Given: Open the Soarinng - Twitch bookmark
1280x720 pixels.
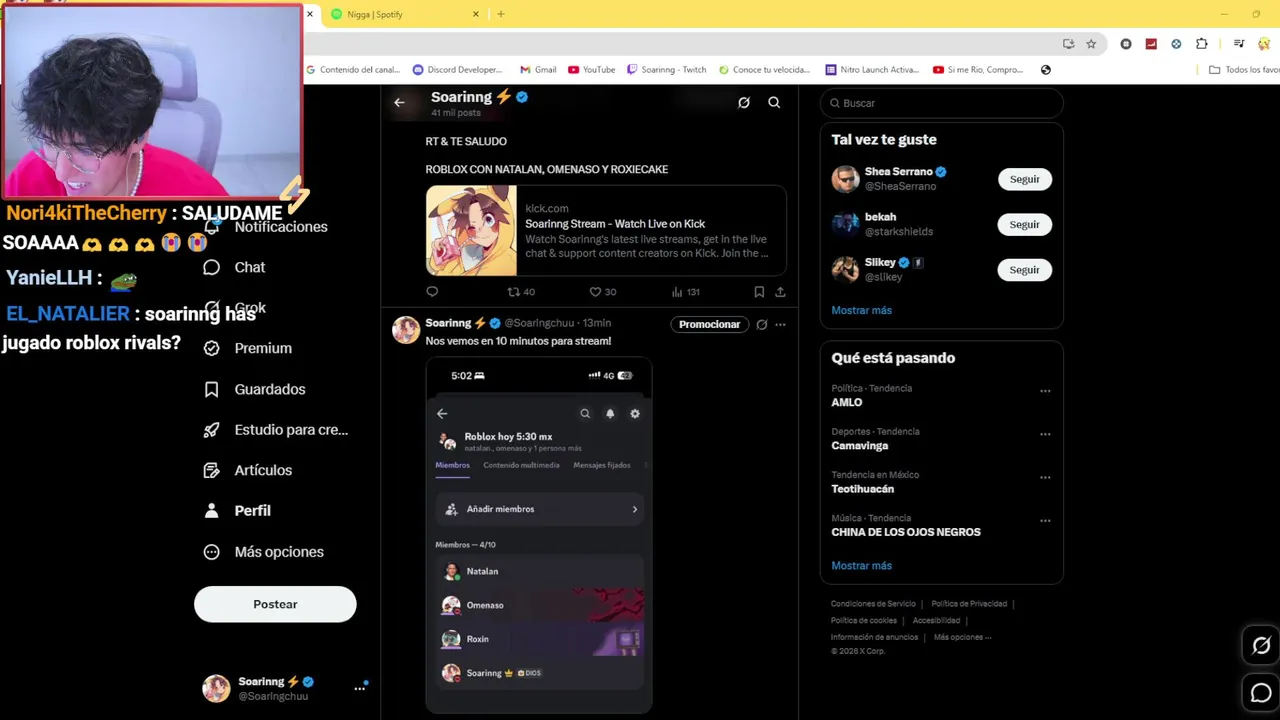Looking at the screenshot, I should (667, 70).
